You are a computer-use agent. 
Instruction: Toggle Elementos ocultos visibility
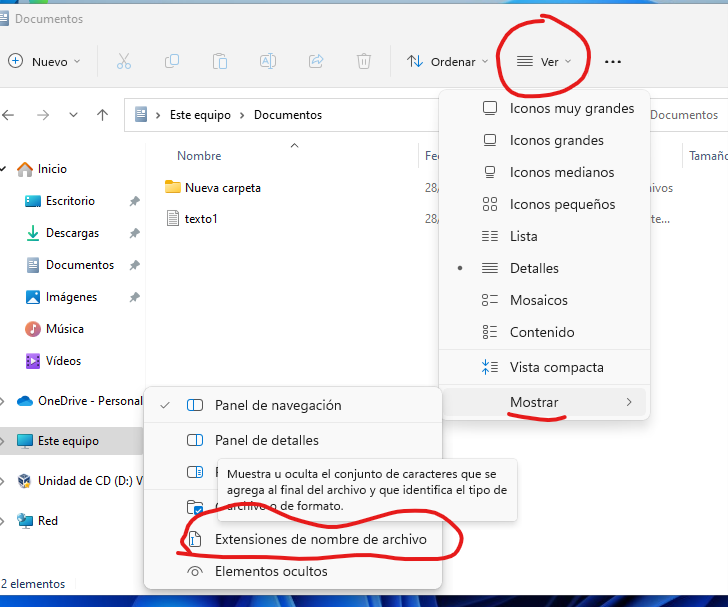tap(270, 571)
